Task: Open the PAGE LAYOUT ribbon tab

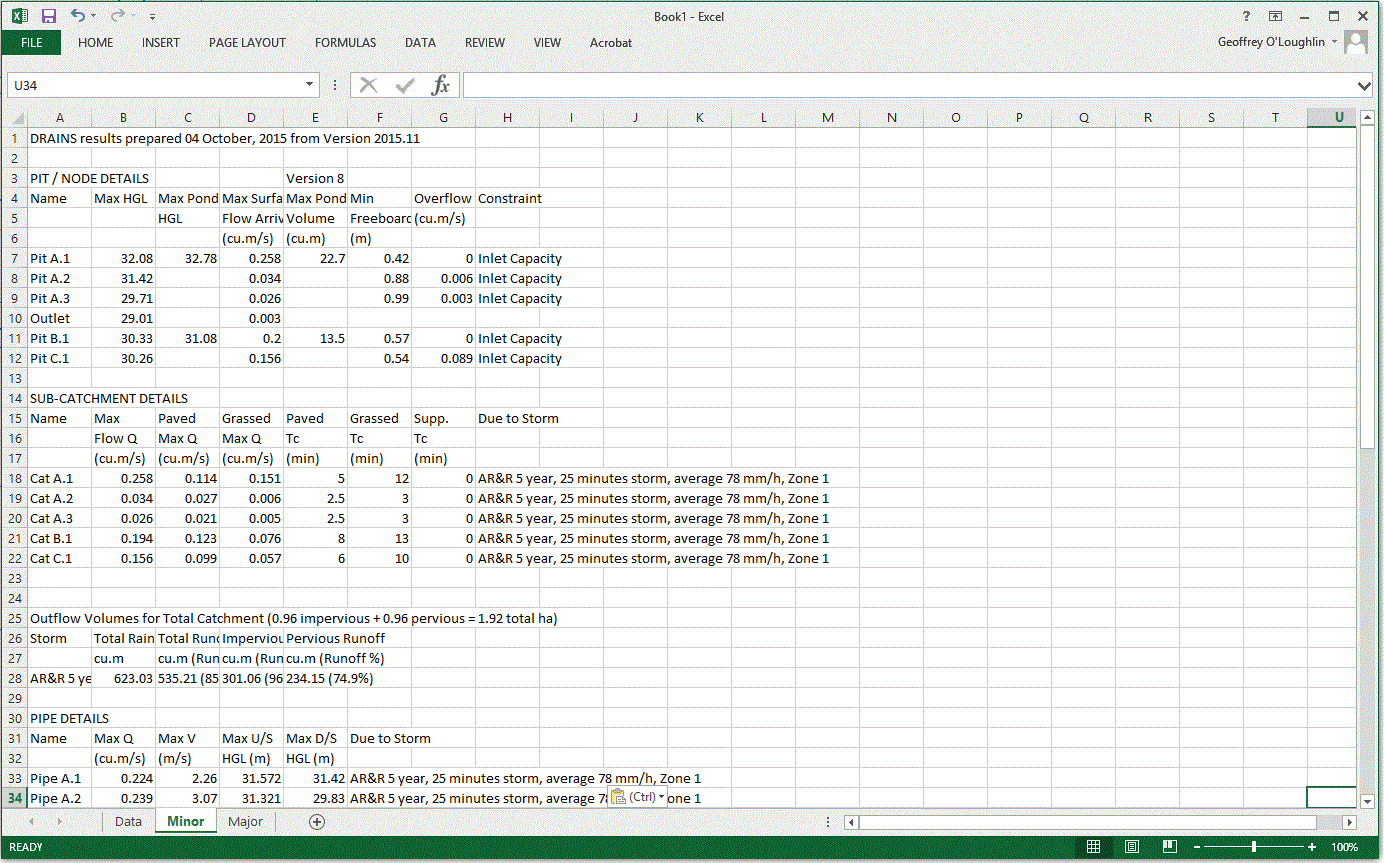Action: [x=247, y=43]
